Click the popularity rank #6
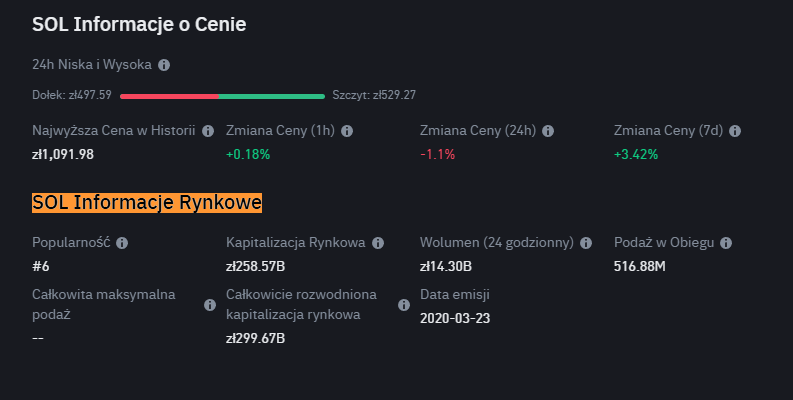793x400 pixels. tap(41, 266)
